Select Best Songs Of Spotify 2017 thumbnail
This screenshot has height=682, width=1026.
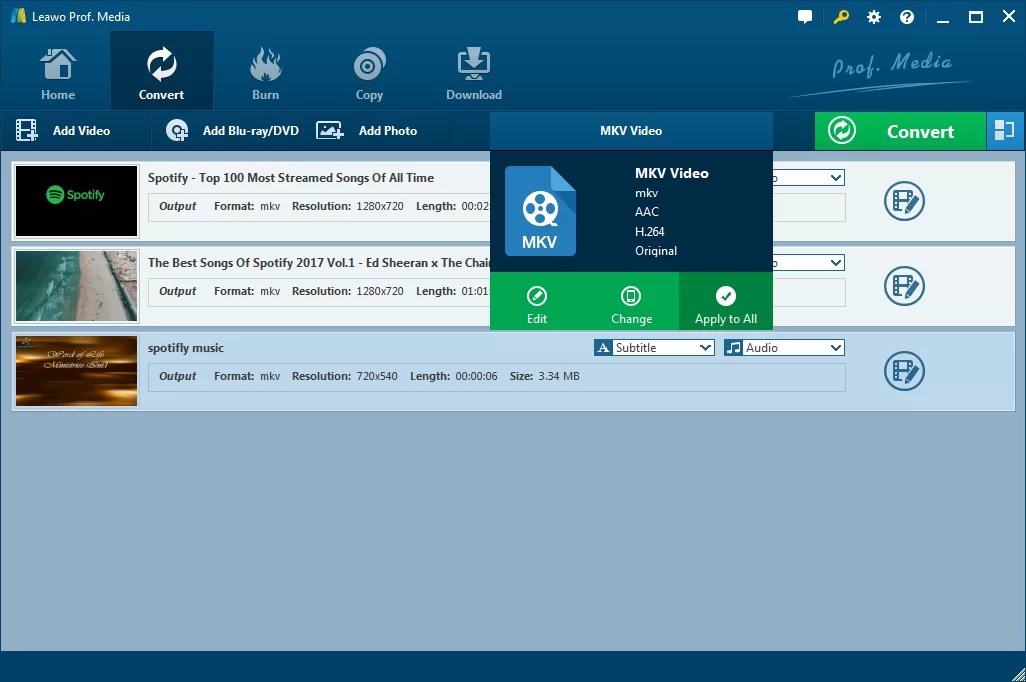pyautogui.click(x=77, y=286)
